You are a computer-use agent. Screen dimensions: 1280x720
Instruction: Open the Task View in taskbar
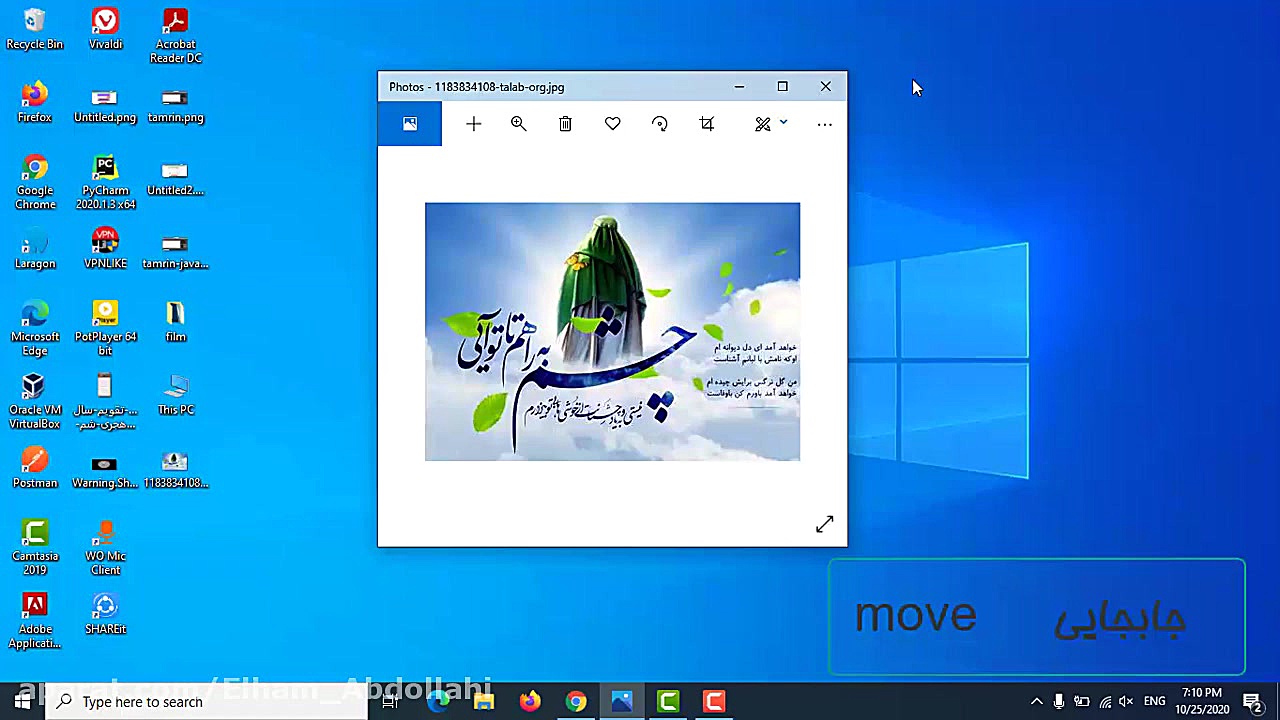(390, 701)
